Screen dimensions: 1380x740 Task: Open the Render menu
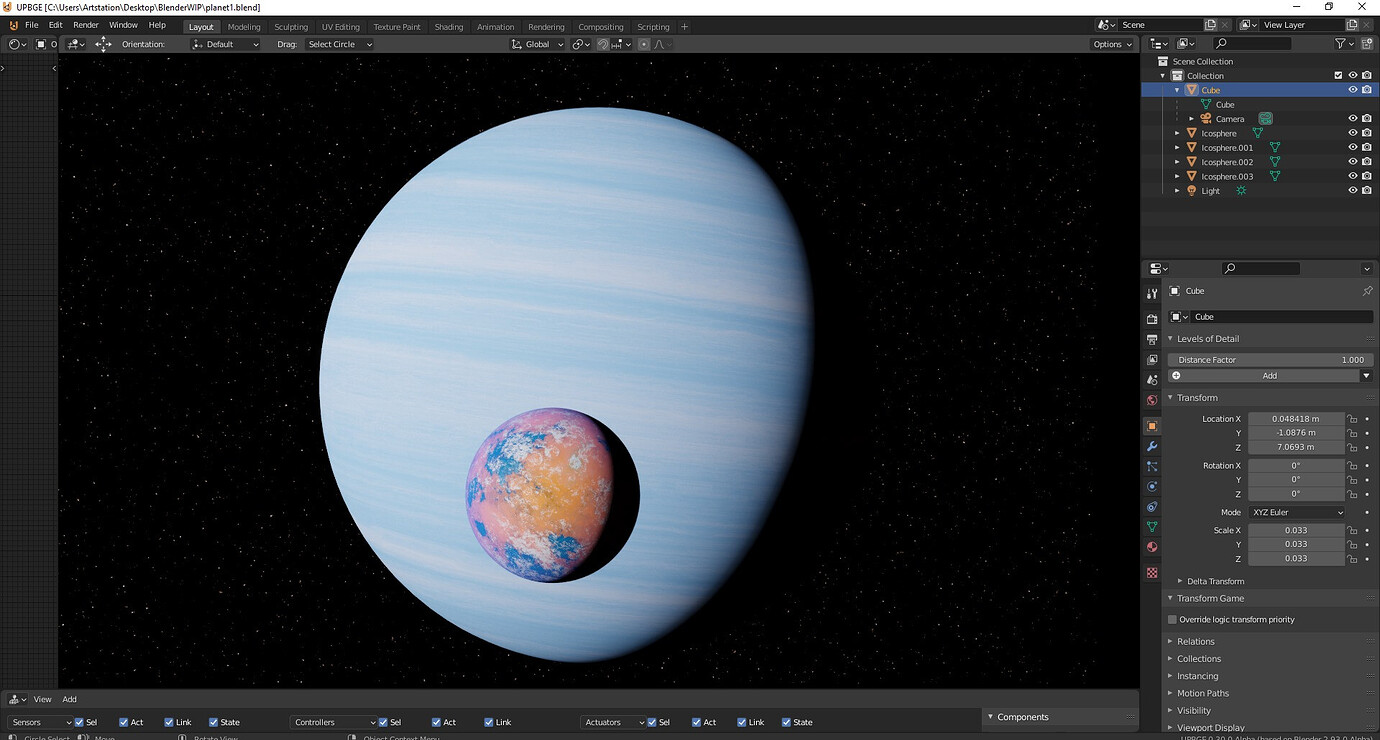click(x=86, y=25)
